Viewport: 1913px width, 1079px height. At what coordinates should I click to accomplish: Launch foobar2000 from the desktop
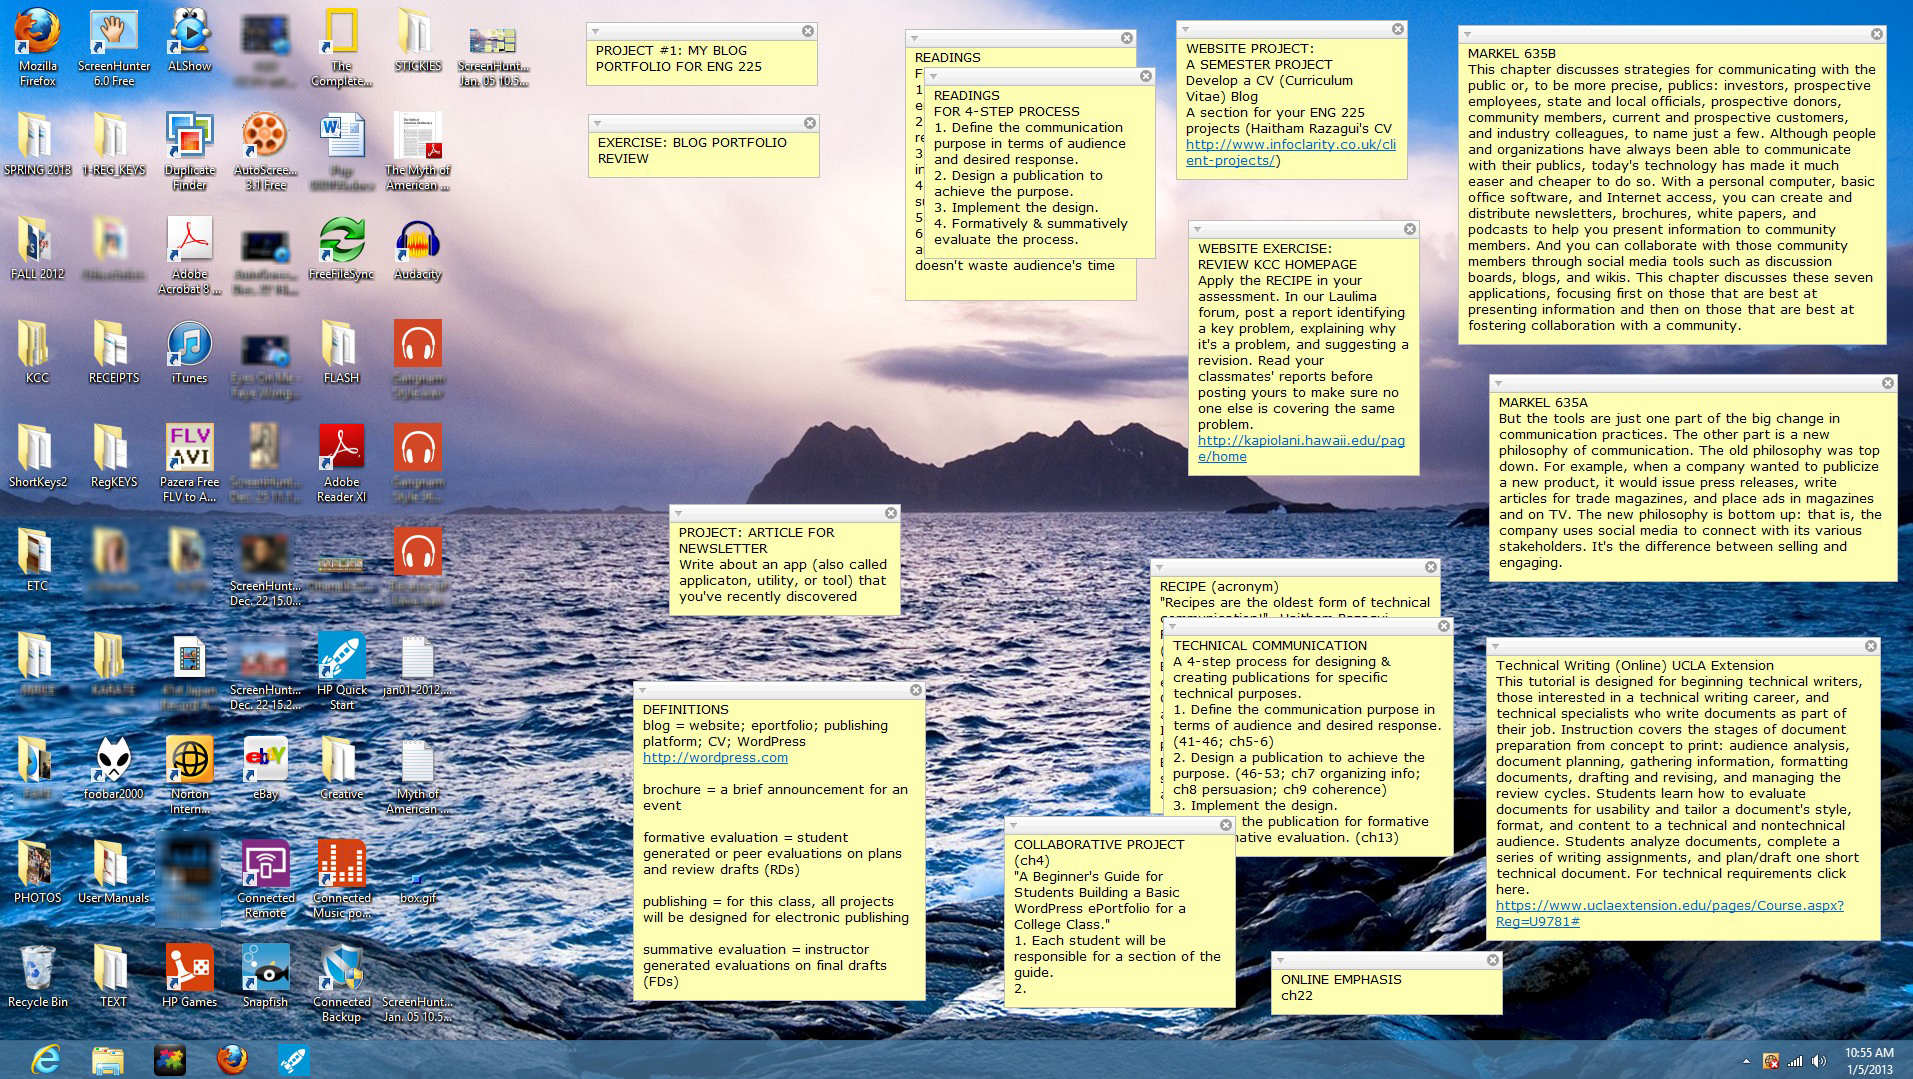[113, 763]
